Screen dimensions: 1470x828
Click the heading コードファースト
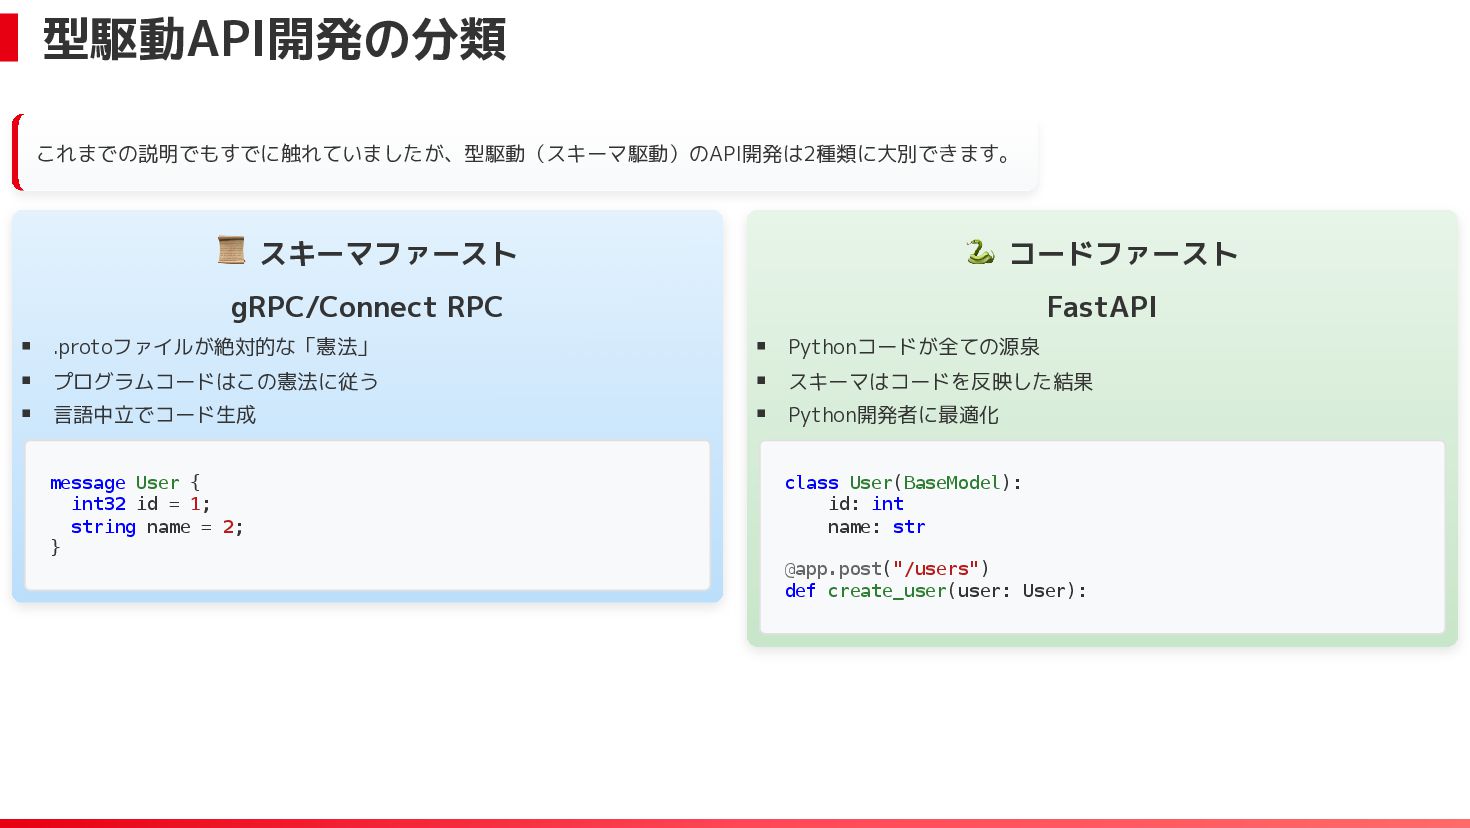click(1123, 254)
